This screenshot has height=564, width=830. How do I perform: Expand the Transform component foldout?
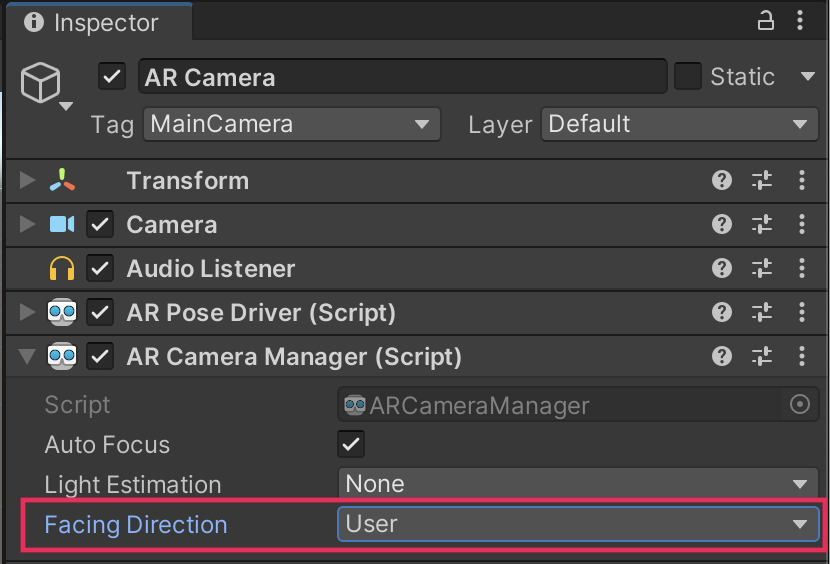[27, 181]
